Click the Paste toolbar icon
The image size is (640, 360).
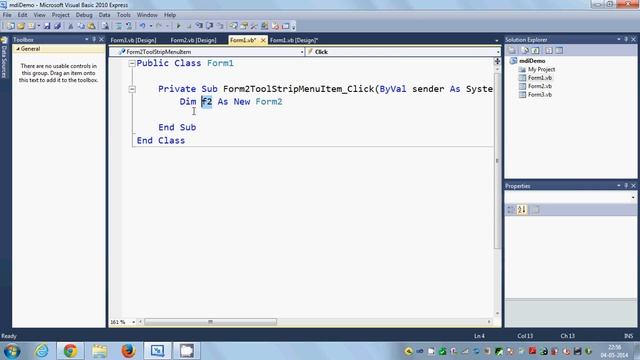point(91,26)
